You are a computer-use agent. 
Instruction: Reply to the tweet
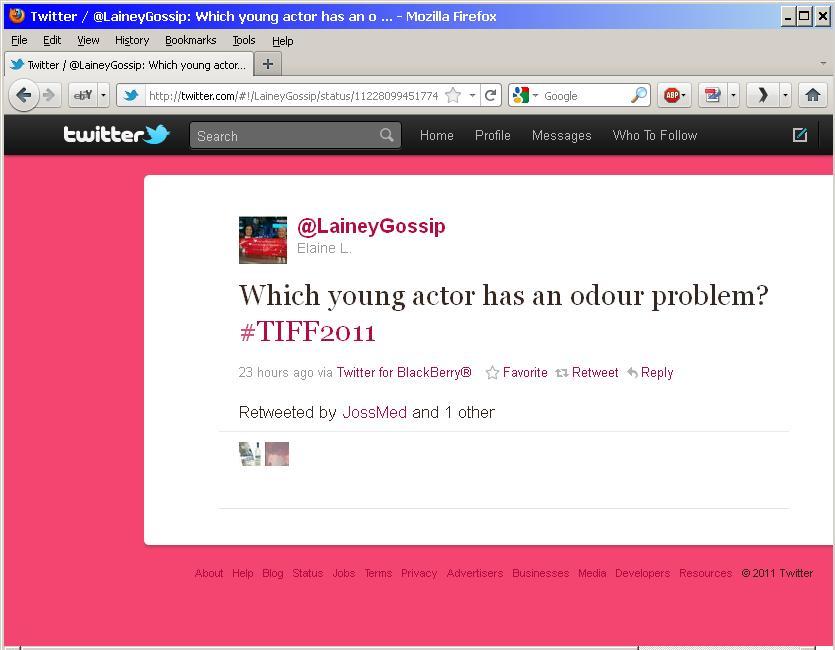click(650, 372)
